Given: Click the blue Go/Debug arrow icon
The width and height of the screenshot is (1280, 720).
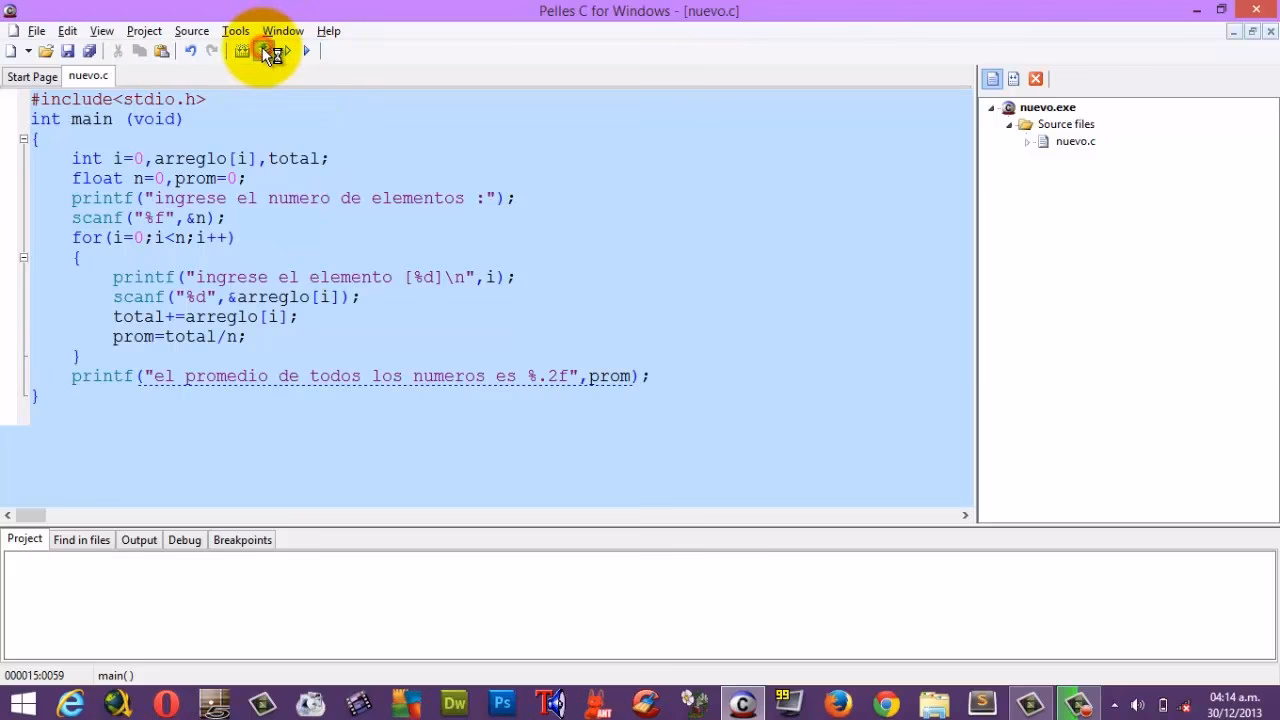Looking at the screenshot, I should click(x=307, y=51).
